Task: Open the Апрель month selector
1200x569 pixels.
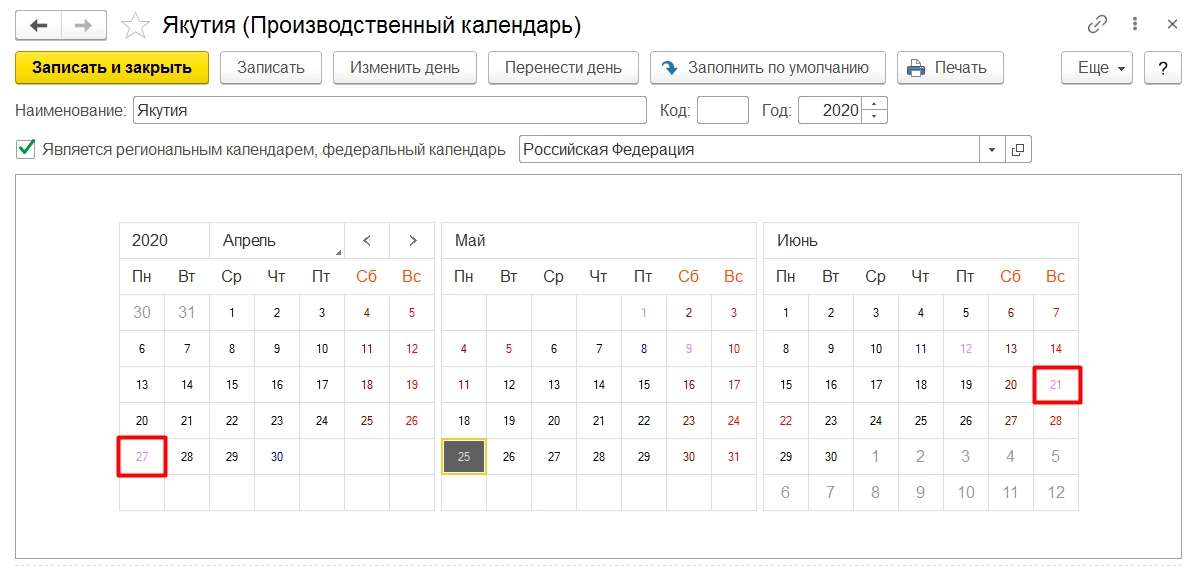Action: tap(277, 240)
